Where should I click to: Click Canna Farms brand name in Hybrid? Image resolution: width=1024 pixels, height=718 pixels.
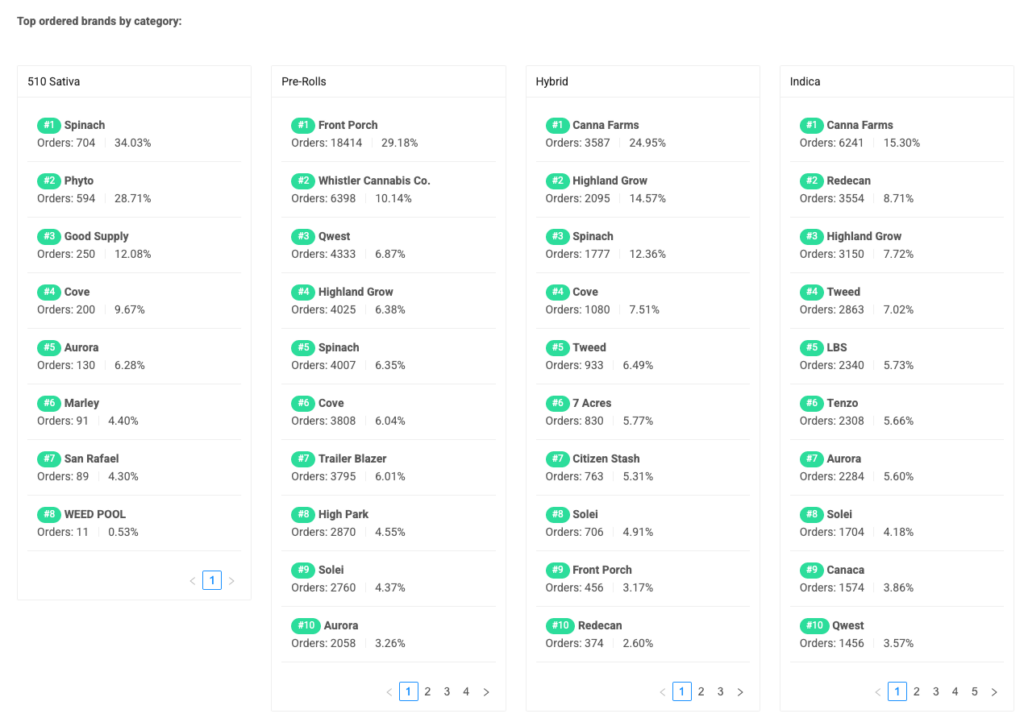coord(605,125)
